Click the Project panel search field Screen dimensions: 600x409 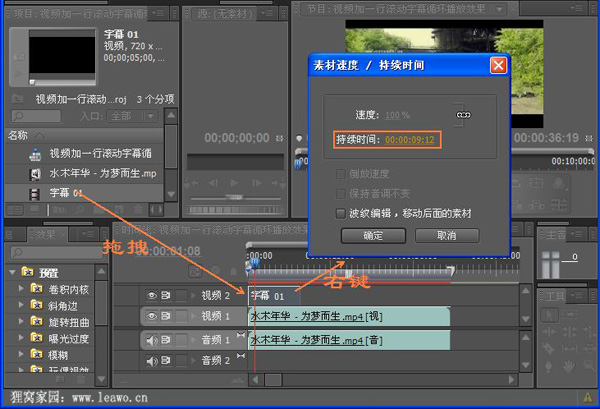(36, 116)
